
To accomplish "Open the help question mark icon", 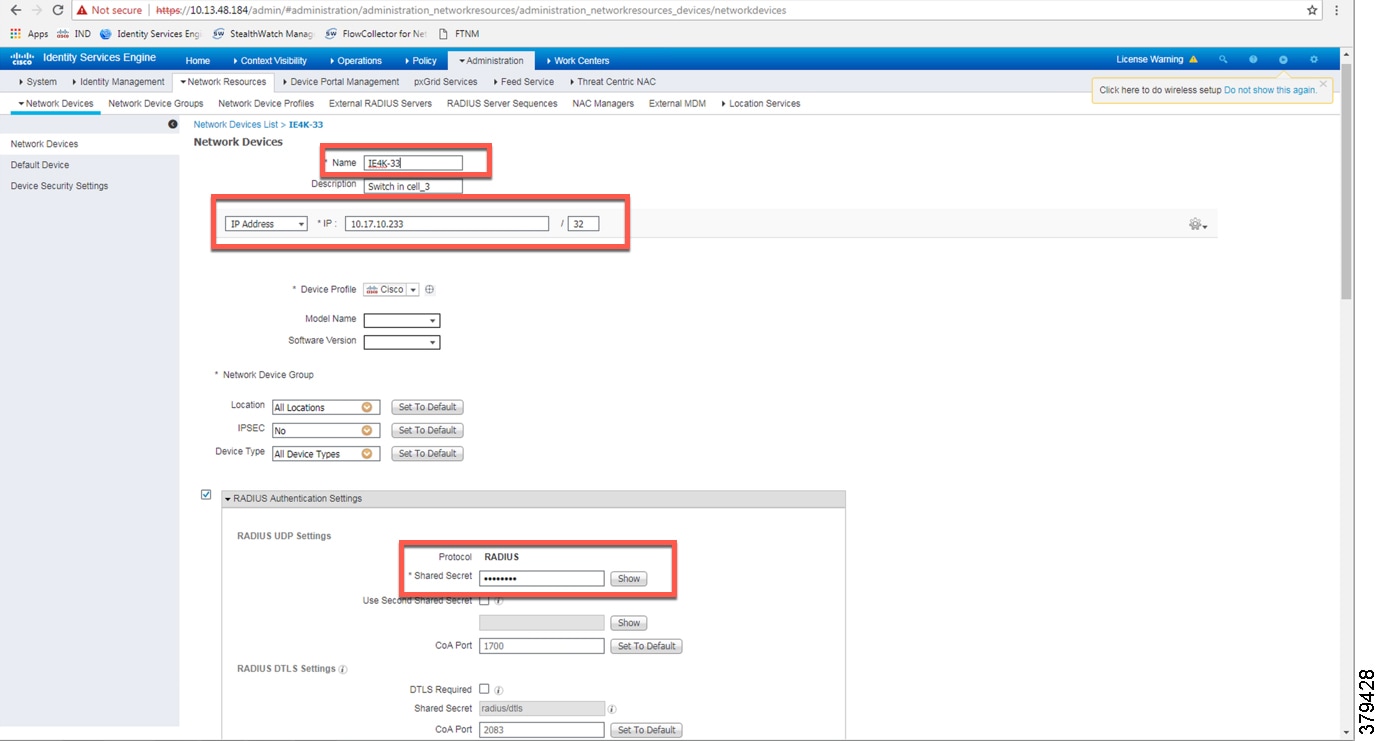I will tap(1253, 59).
